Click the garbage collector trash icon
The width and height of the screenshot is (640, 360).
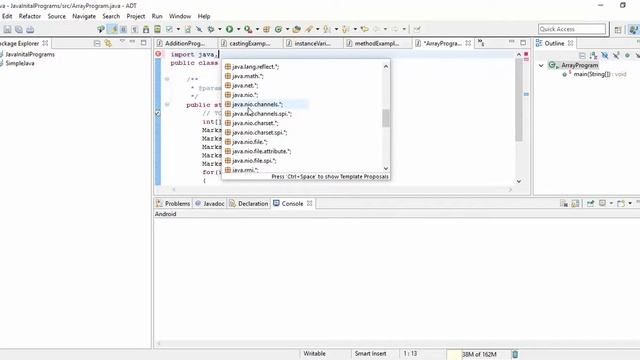[515, 354]
